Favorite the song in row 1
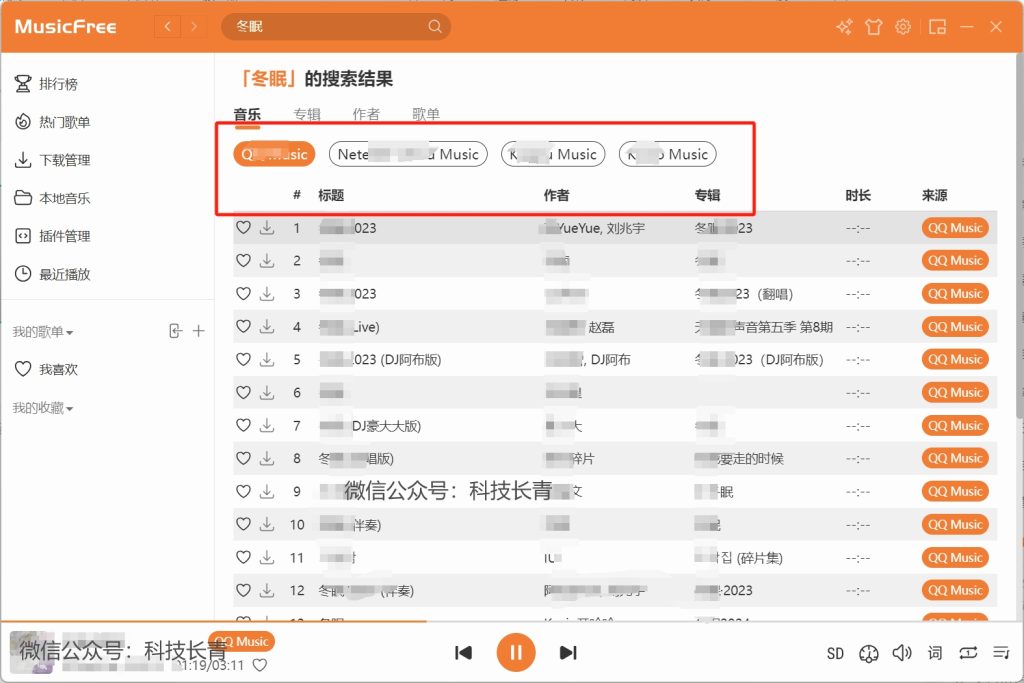The height and width of the screenshot is (683, 1024). click(243, 228)
